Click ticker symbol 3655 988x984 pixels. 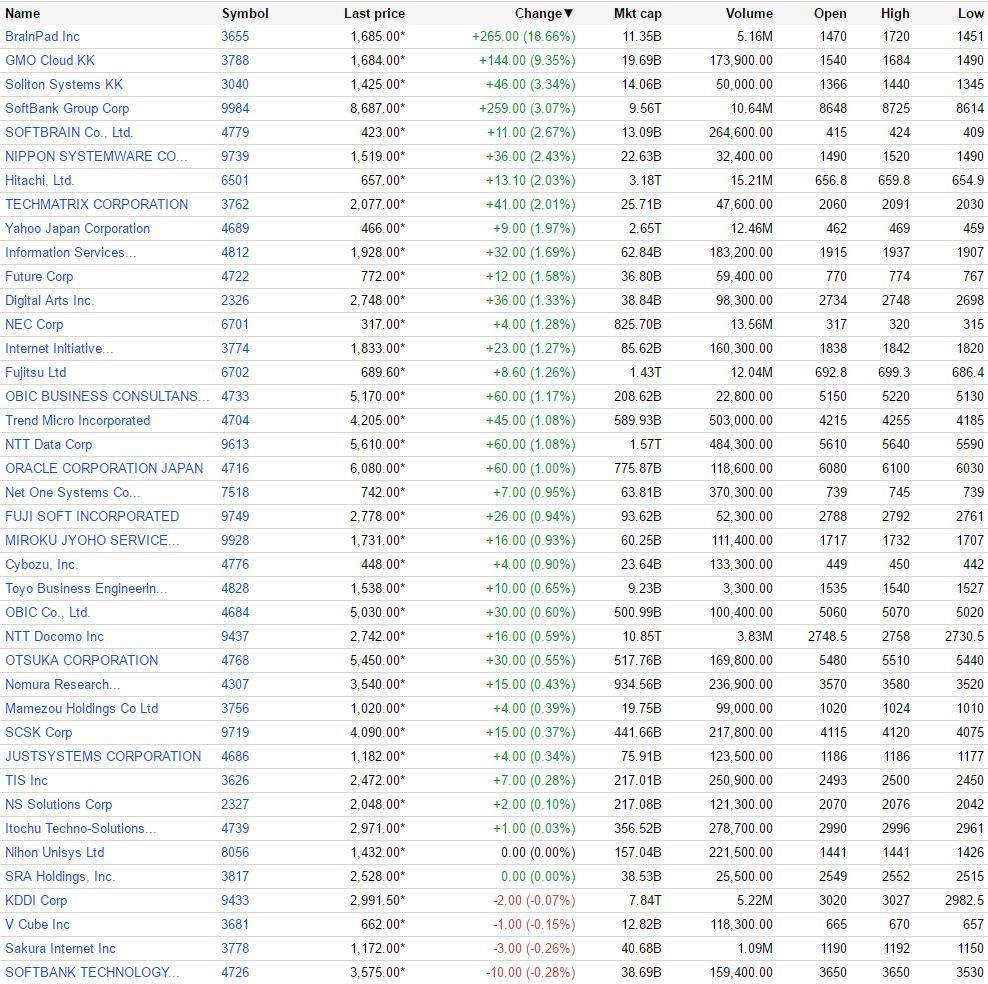click(x=235, y=37)
